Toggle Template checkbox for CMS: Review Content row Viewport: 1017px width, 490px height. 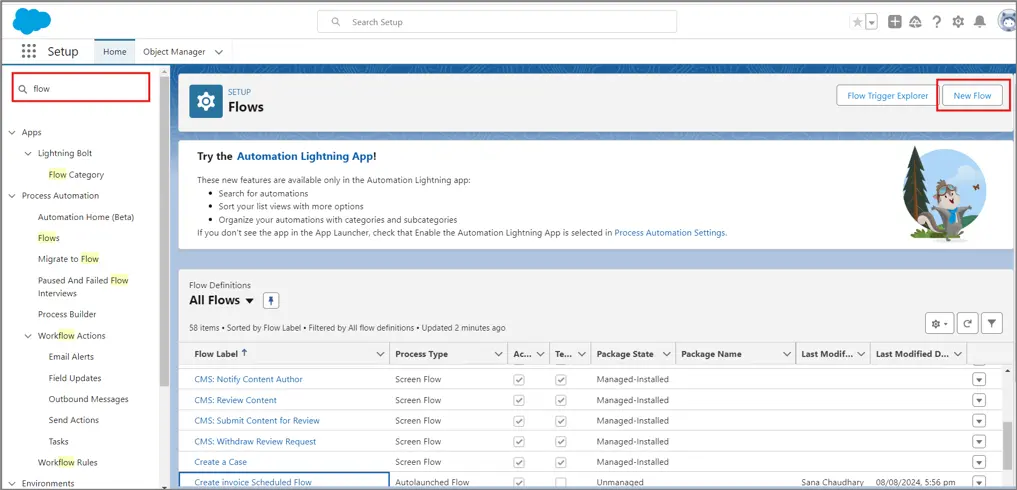(561, 400)
